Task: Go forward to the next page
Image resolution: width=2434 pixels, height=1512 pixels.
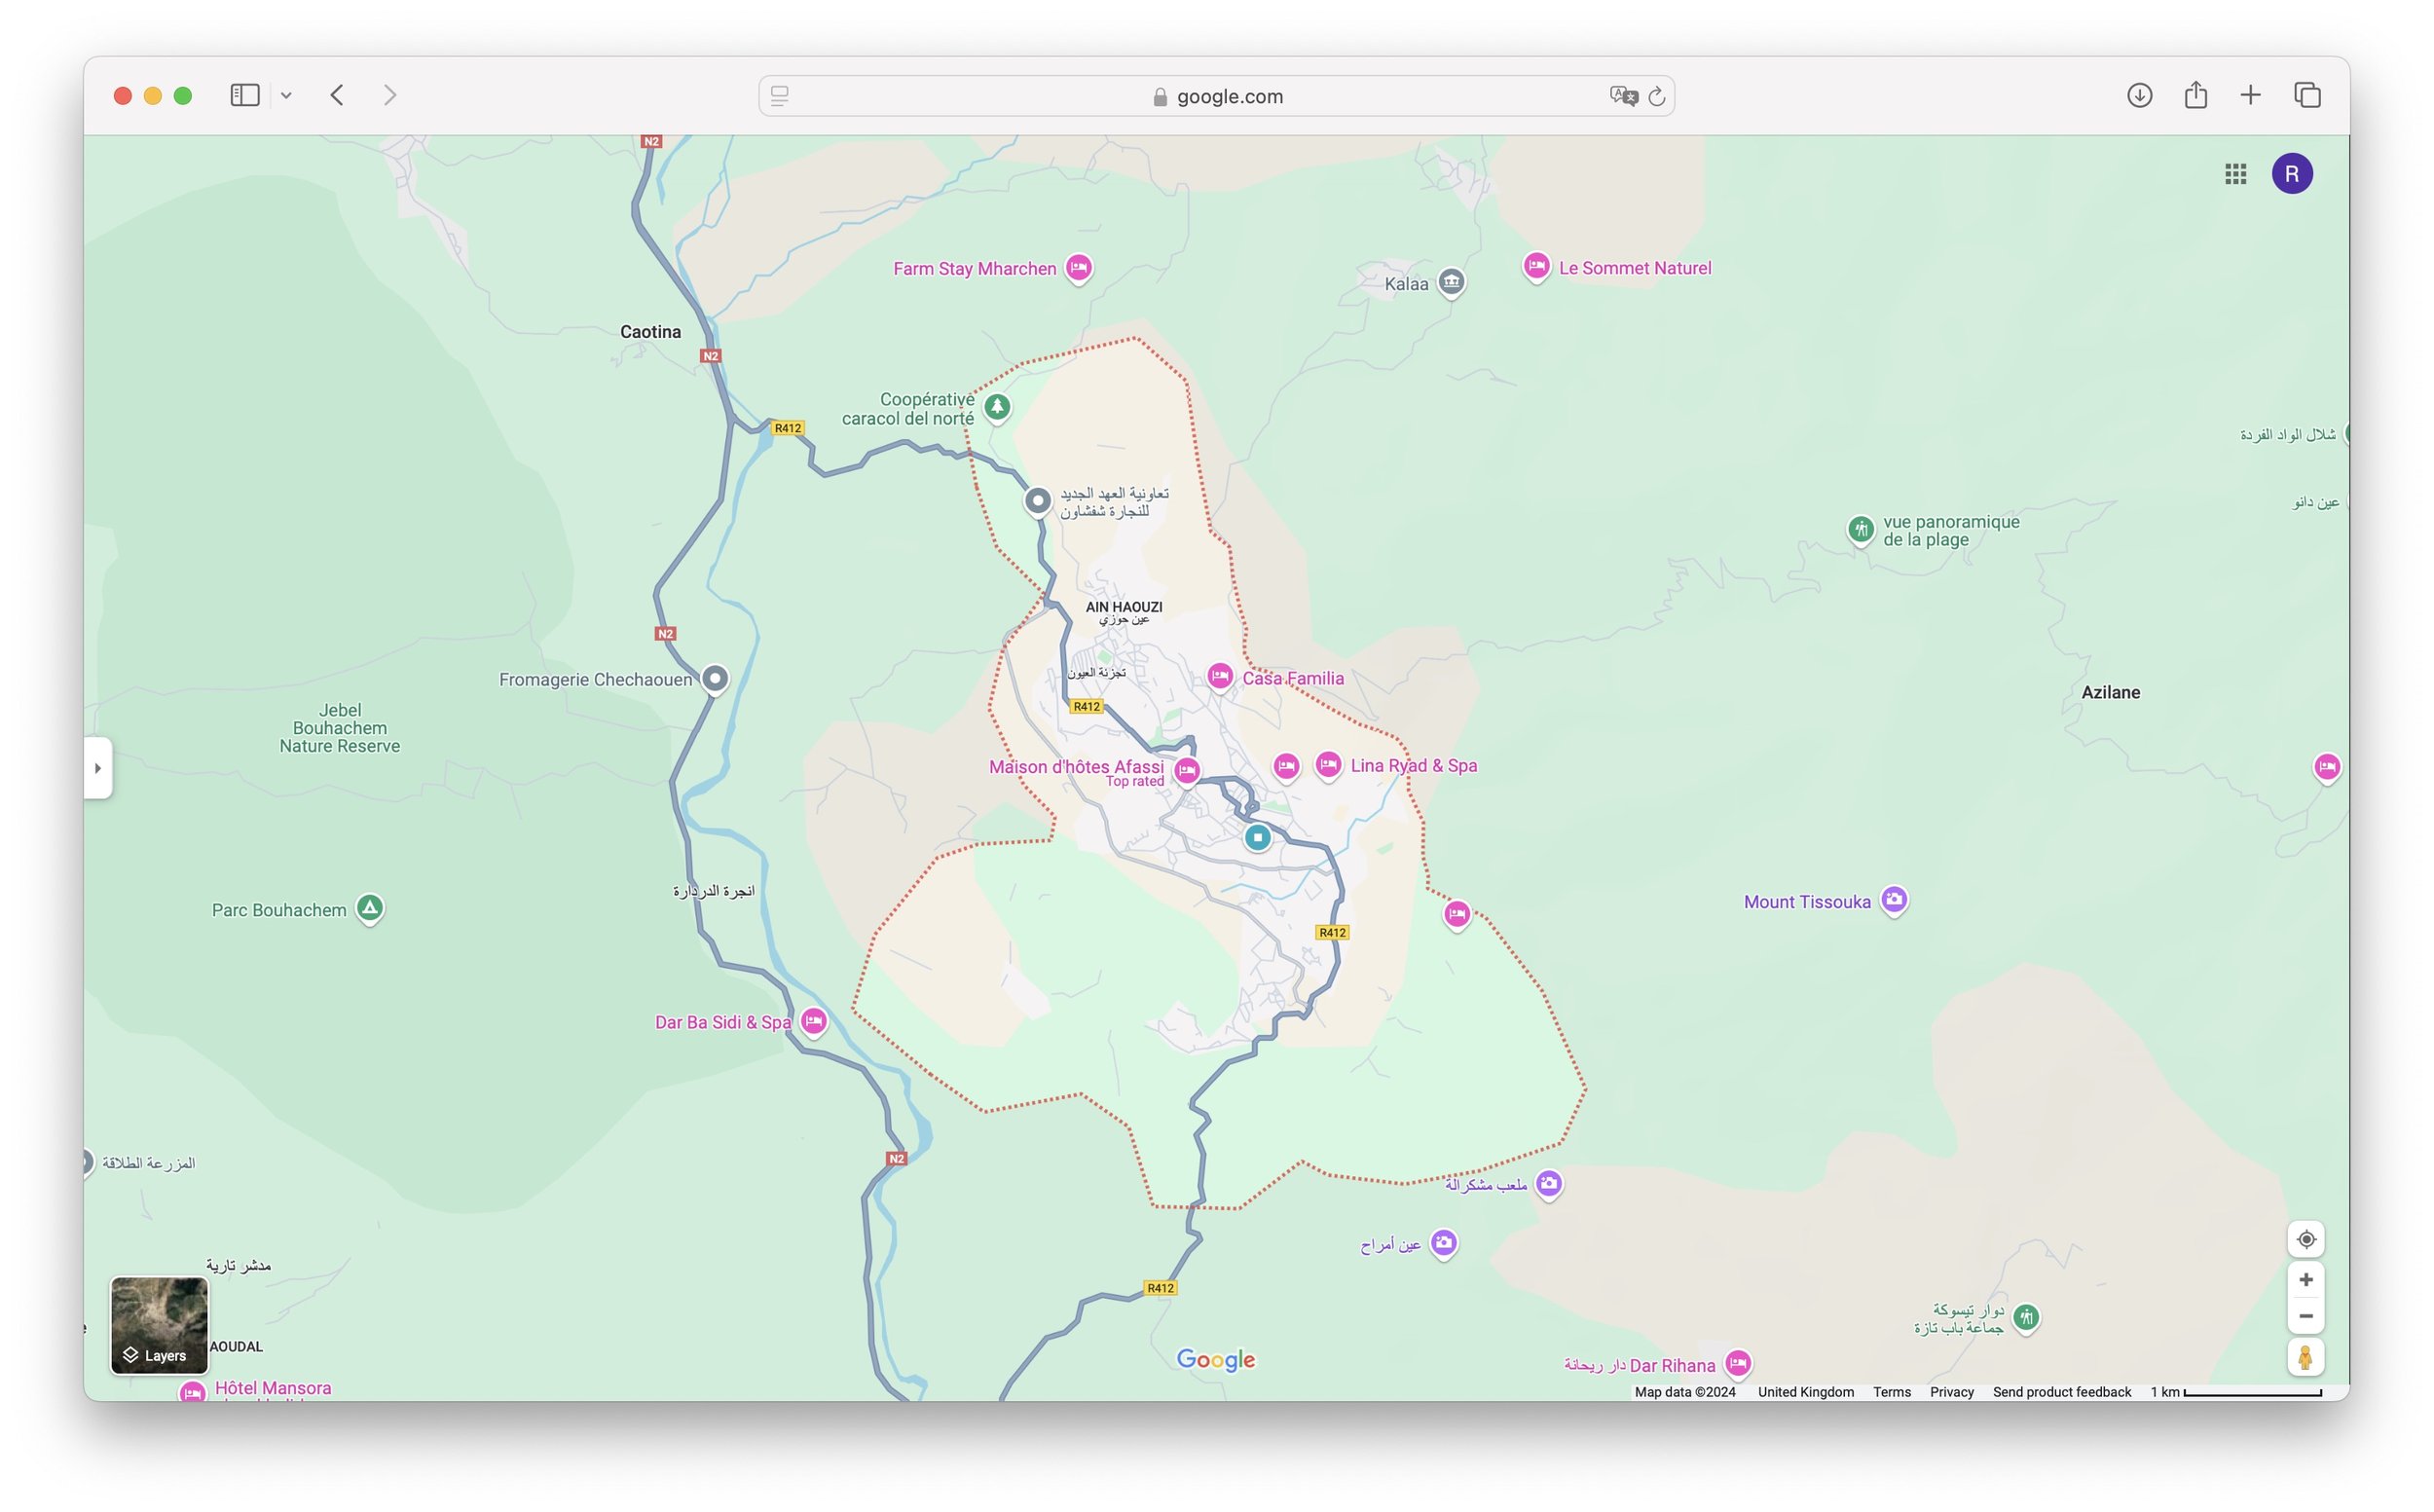Action: pyautogui.click(x=390, y=96)
